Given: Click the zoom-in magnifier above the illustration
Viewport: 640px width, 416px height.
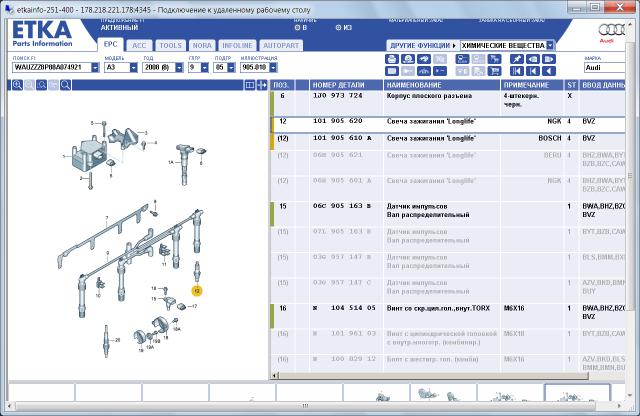Looking at the screenshot, I should [17, 85].
